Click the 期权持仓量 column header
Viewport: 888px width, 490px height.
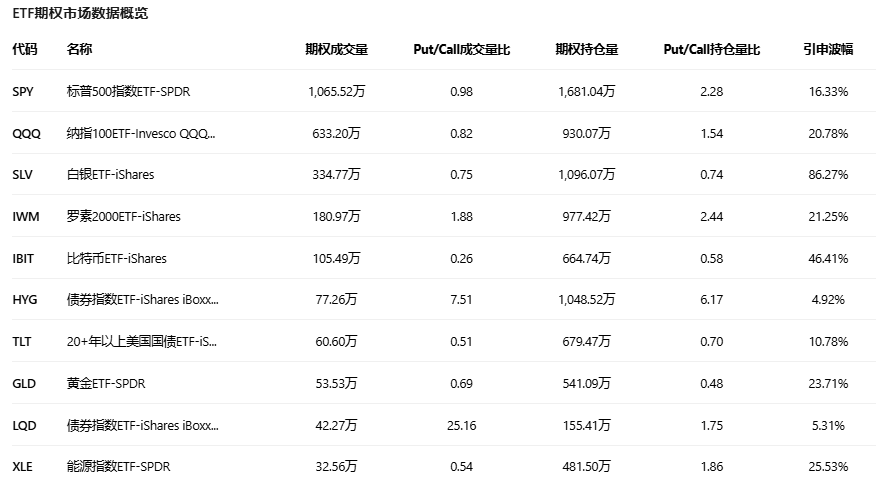pos(586,49)
